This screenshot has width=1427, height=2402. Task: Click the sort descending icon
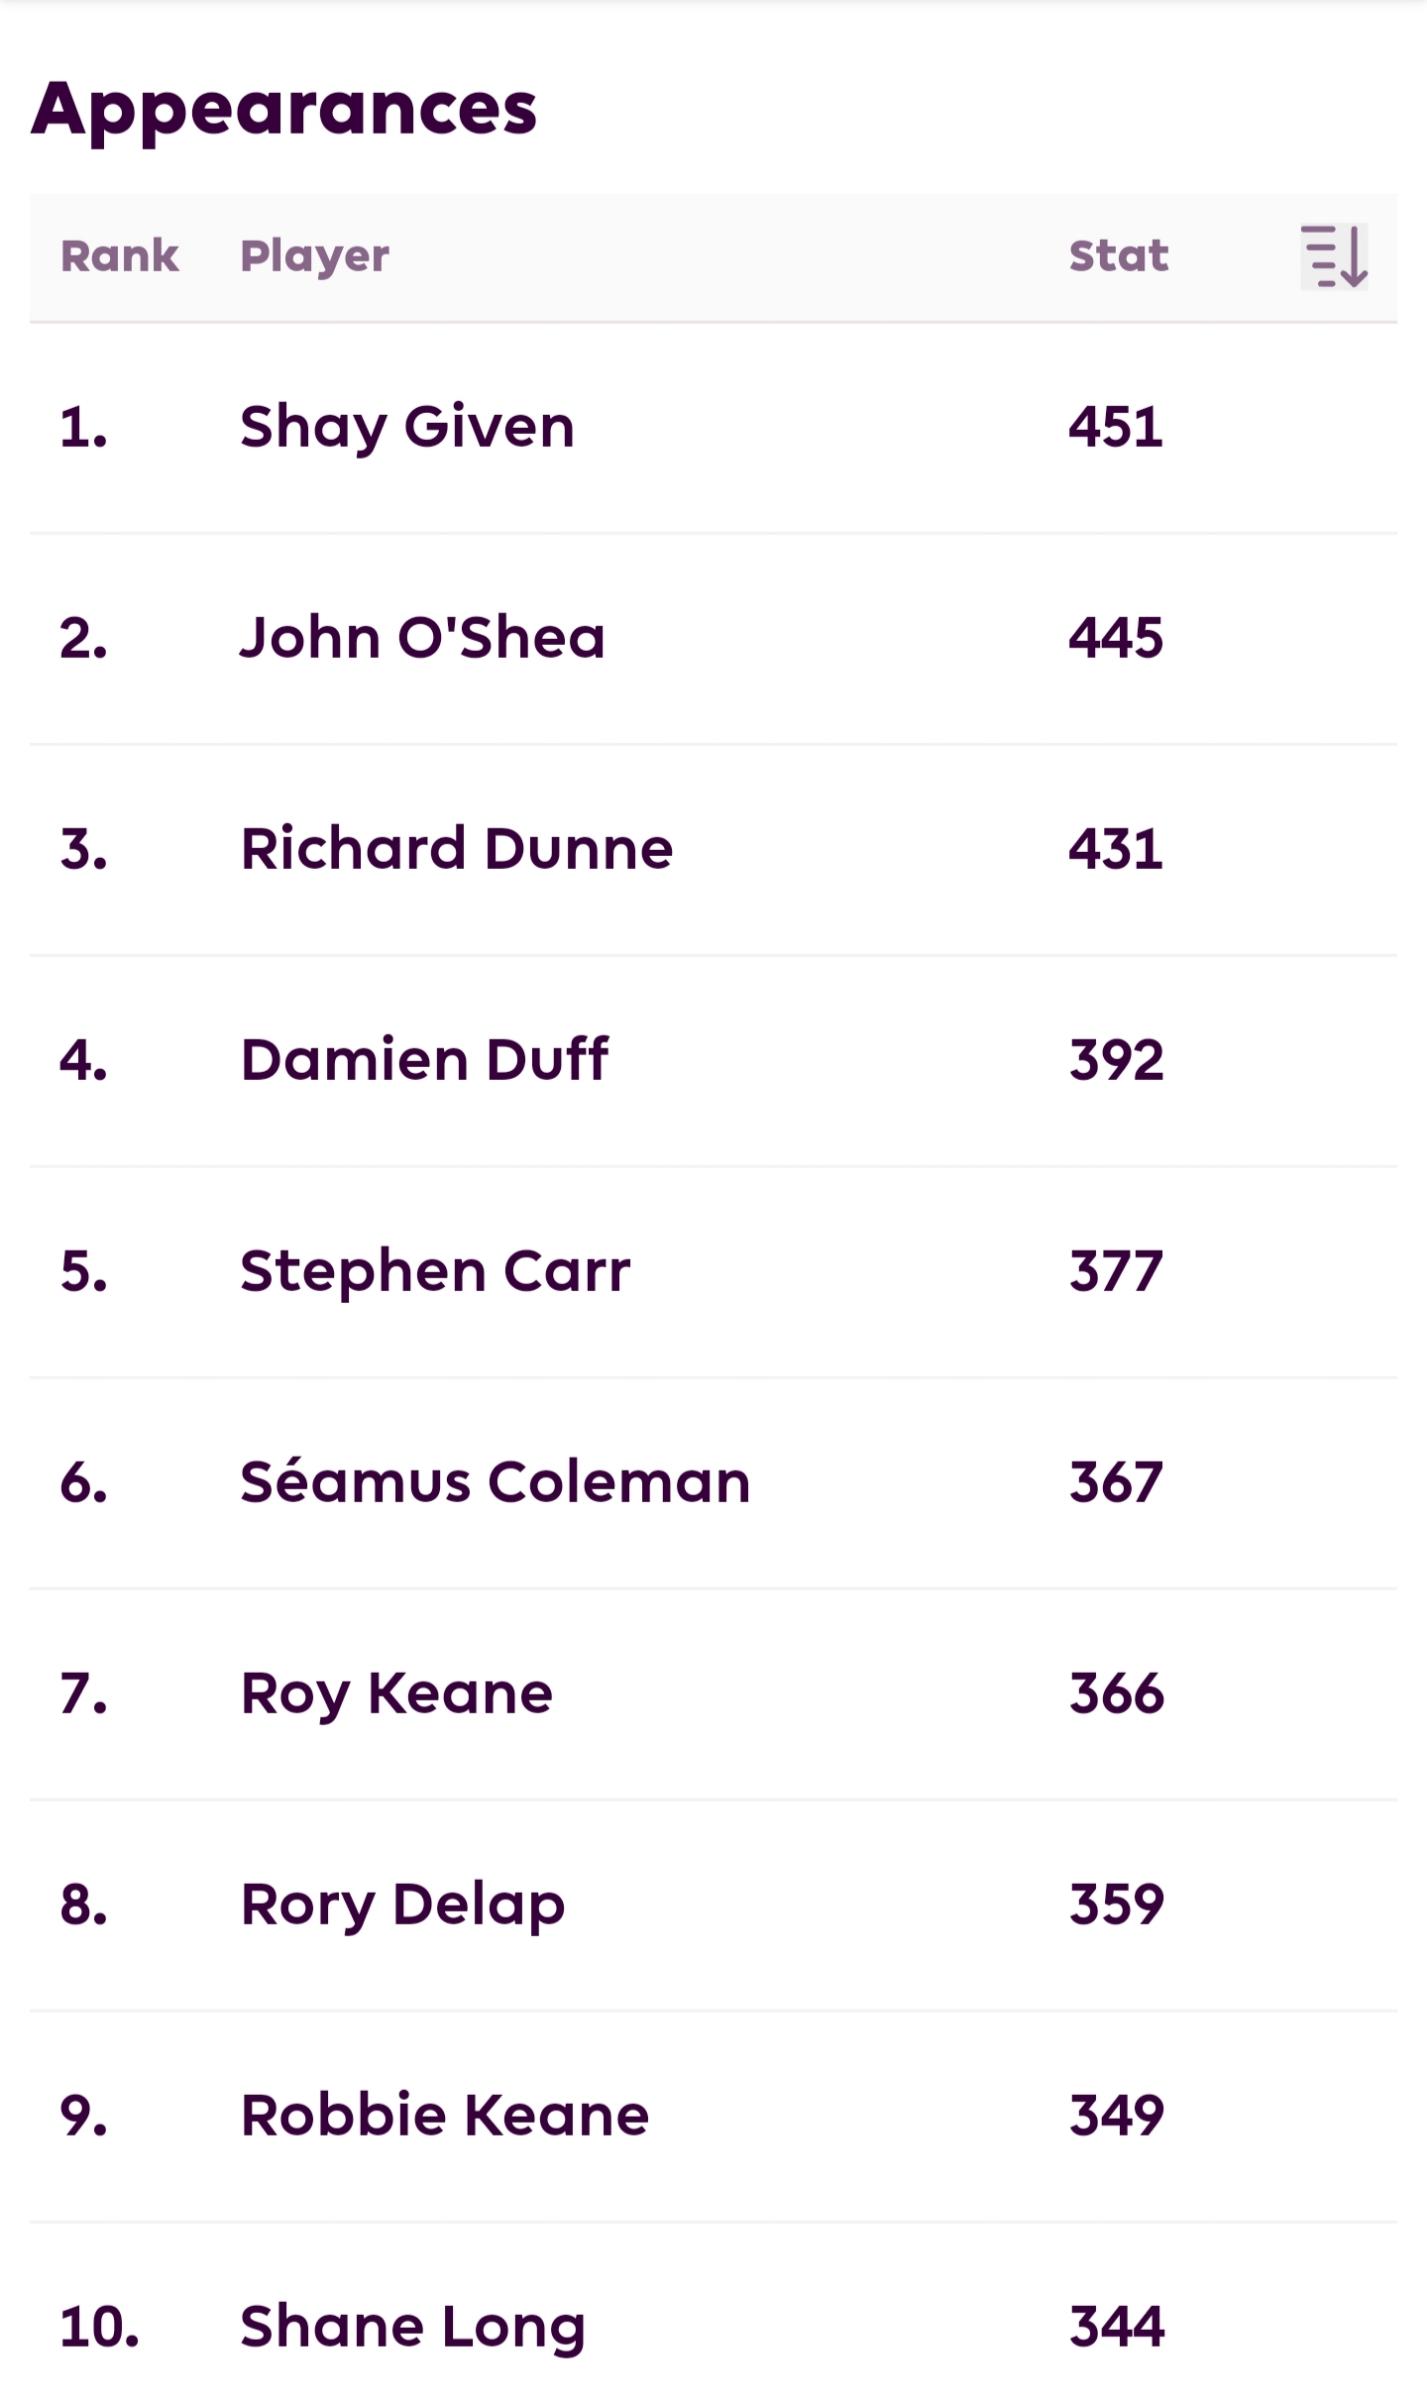coord(1334,257)
